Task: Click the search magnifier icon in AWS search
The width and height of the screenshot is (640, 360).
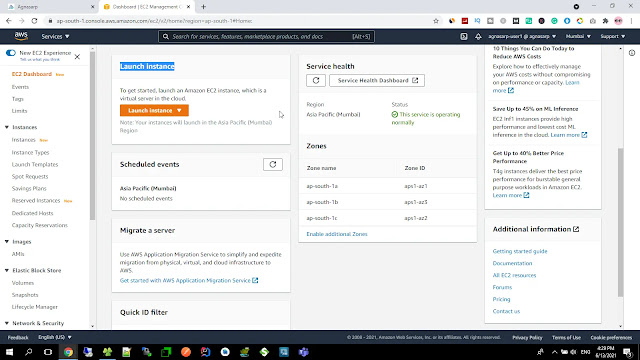Action: point(165,36)
